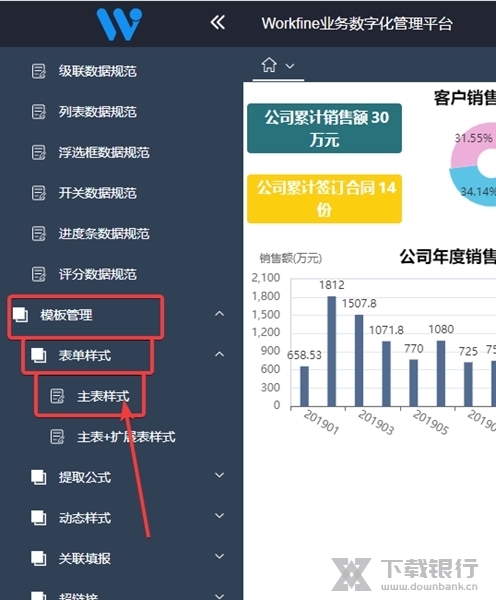The height and width of the screenshot is (600, 496).
Task: Click 公司累计签订合同 14 份 card
Action: (x=325, y=199)
